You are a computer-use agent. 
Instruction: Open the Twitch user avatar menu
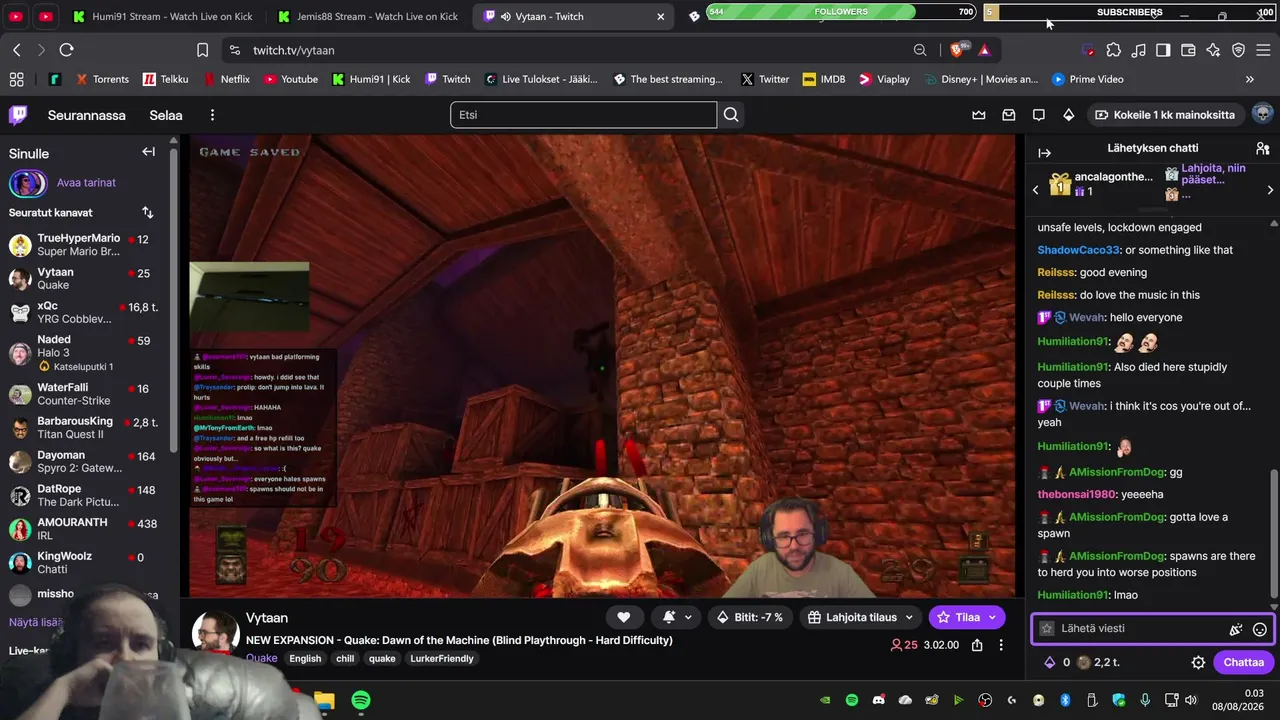tap(1262, 114)
